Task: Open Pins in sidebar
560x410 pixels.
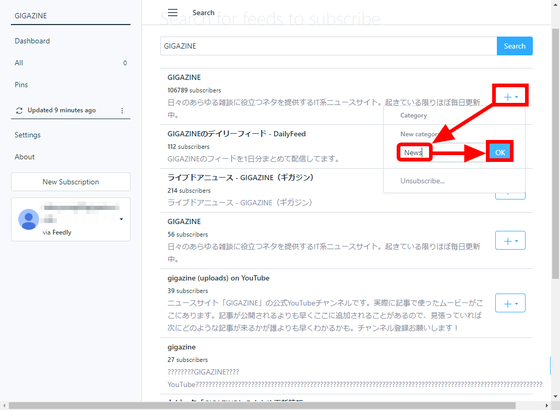Action: point(21,85)
